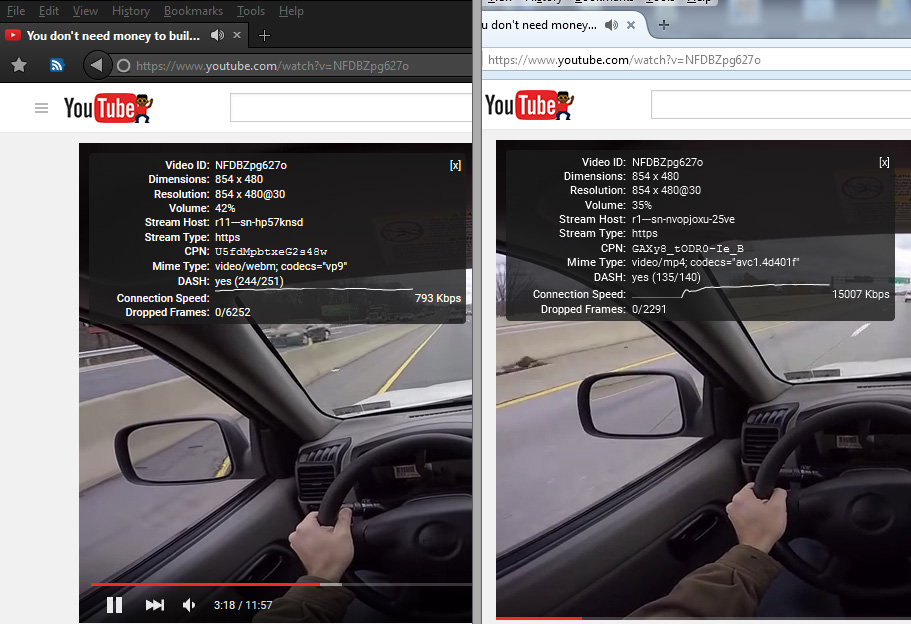Mute the left player's volume speaker icon

point(189,605)
